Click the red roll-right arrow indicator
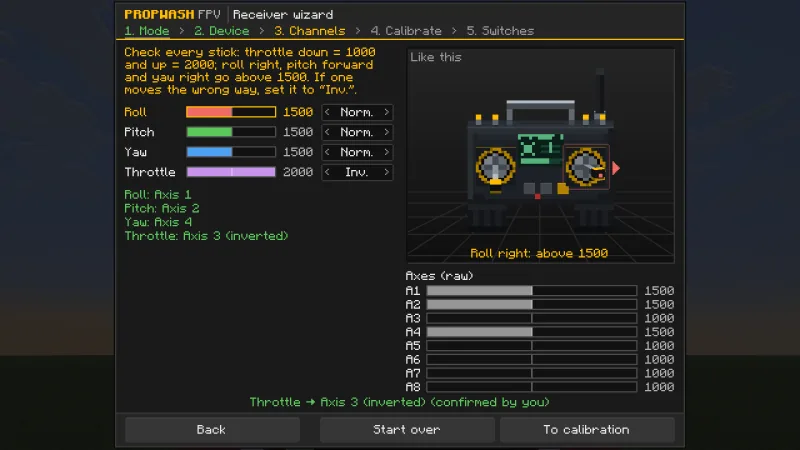This screenshot has width=800, height=450. pos(616,168)
